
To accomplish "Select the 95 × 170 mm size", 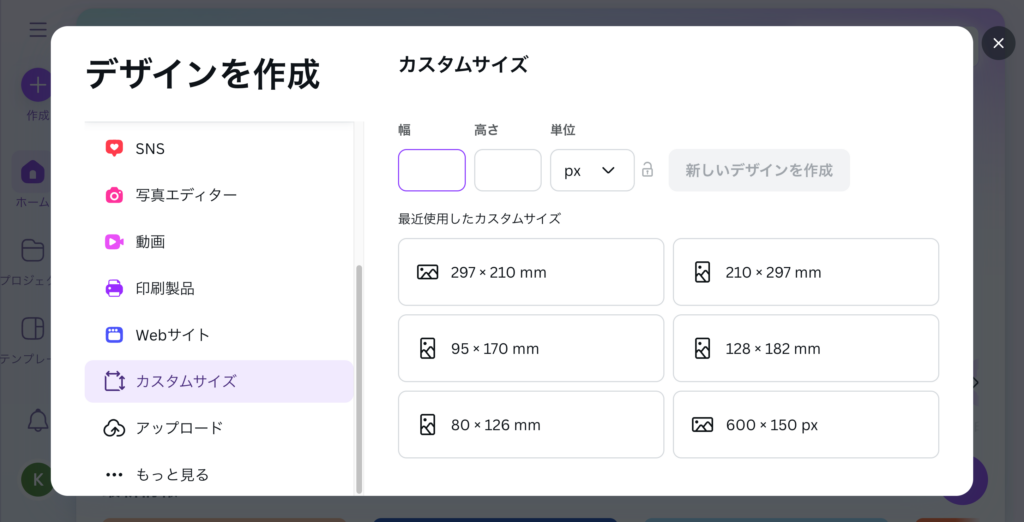I will click(x=531, y=348).
